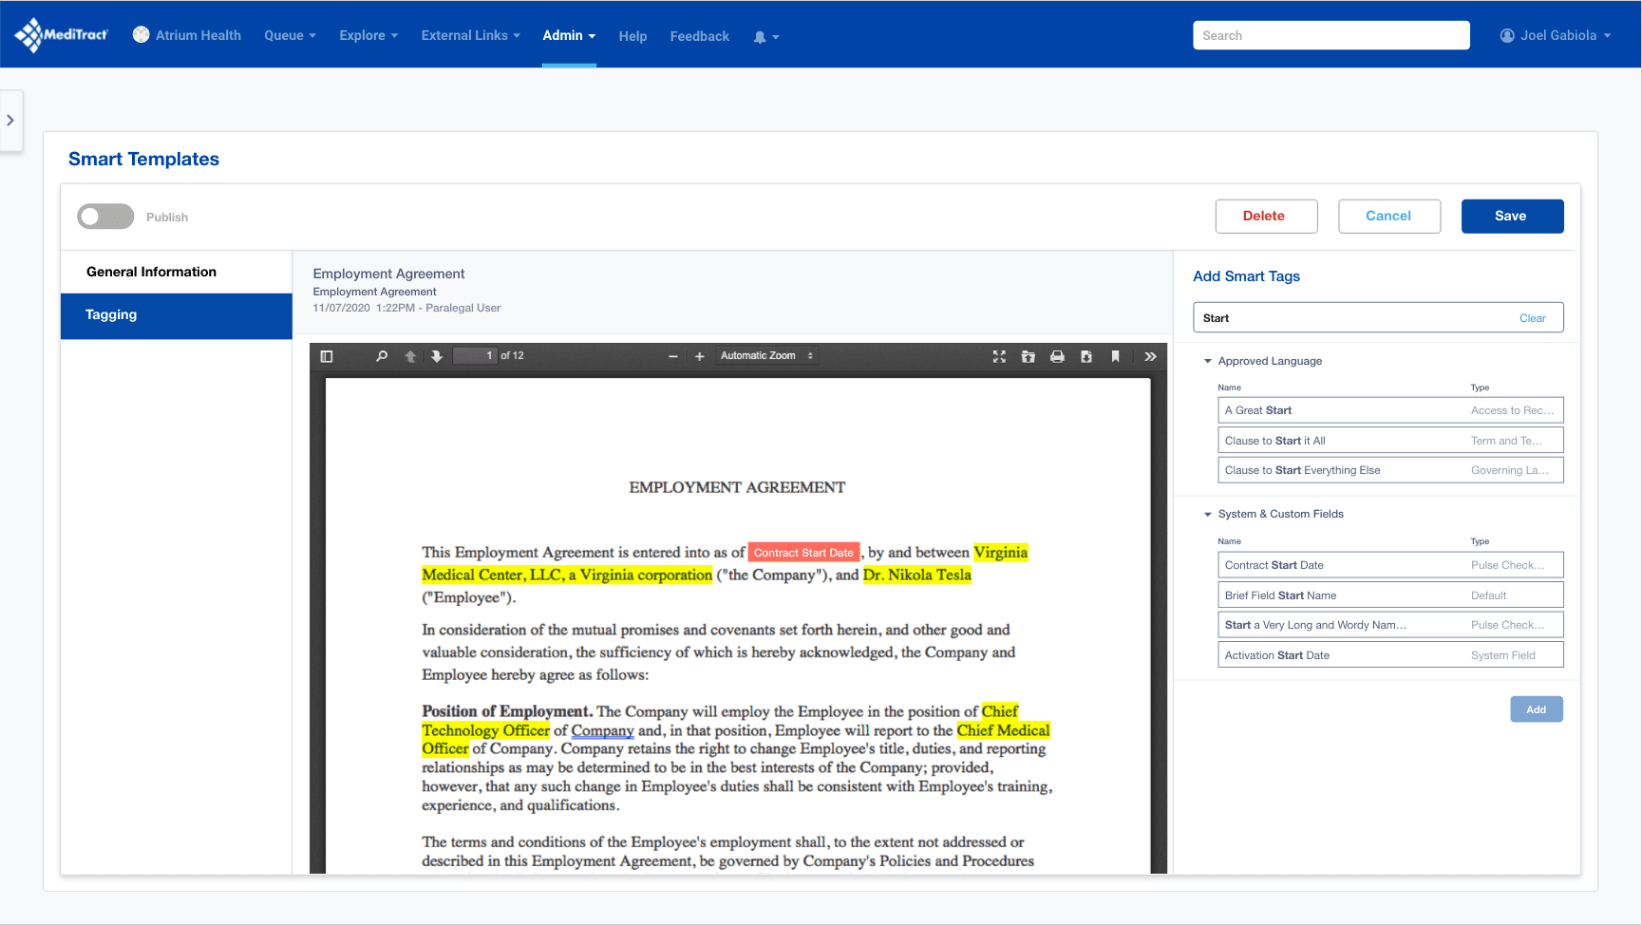The image size is (1642, 925).
Task: Open the Feedback menu item
Action: [x=700, y=36]
